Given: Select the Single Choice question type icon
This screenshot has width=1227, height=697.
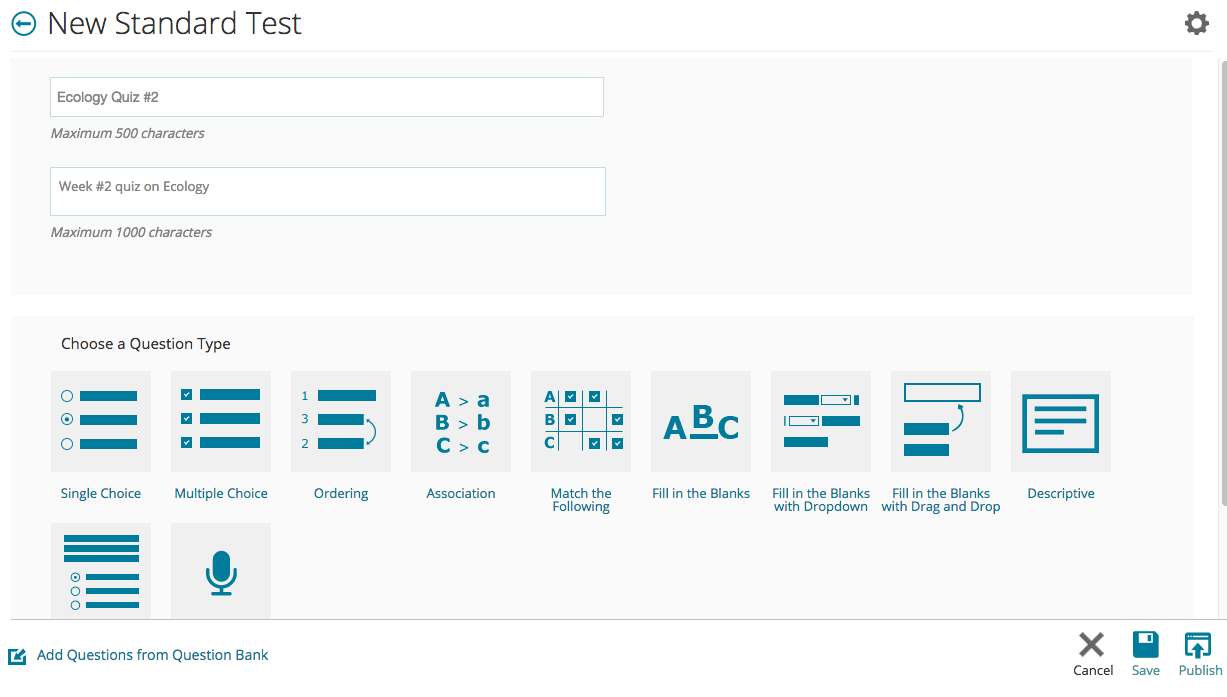Looking at the screenshot, I should click(101, 421).
